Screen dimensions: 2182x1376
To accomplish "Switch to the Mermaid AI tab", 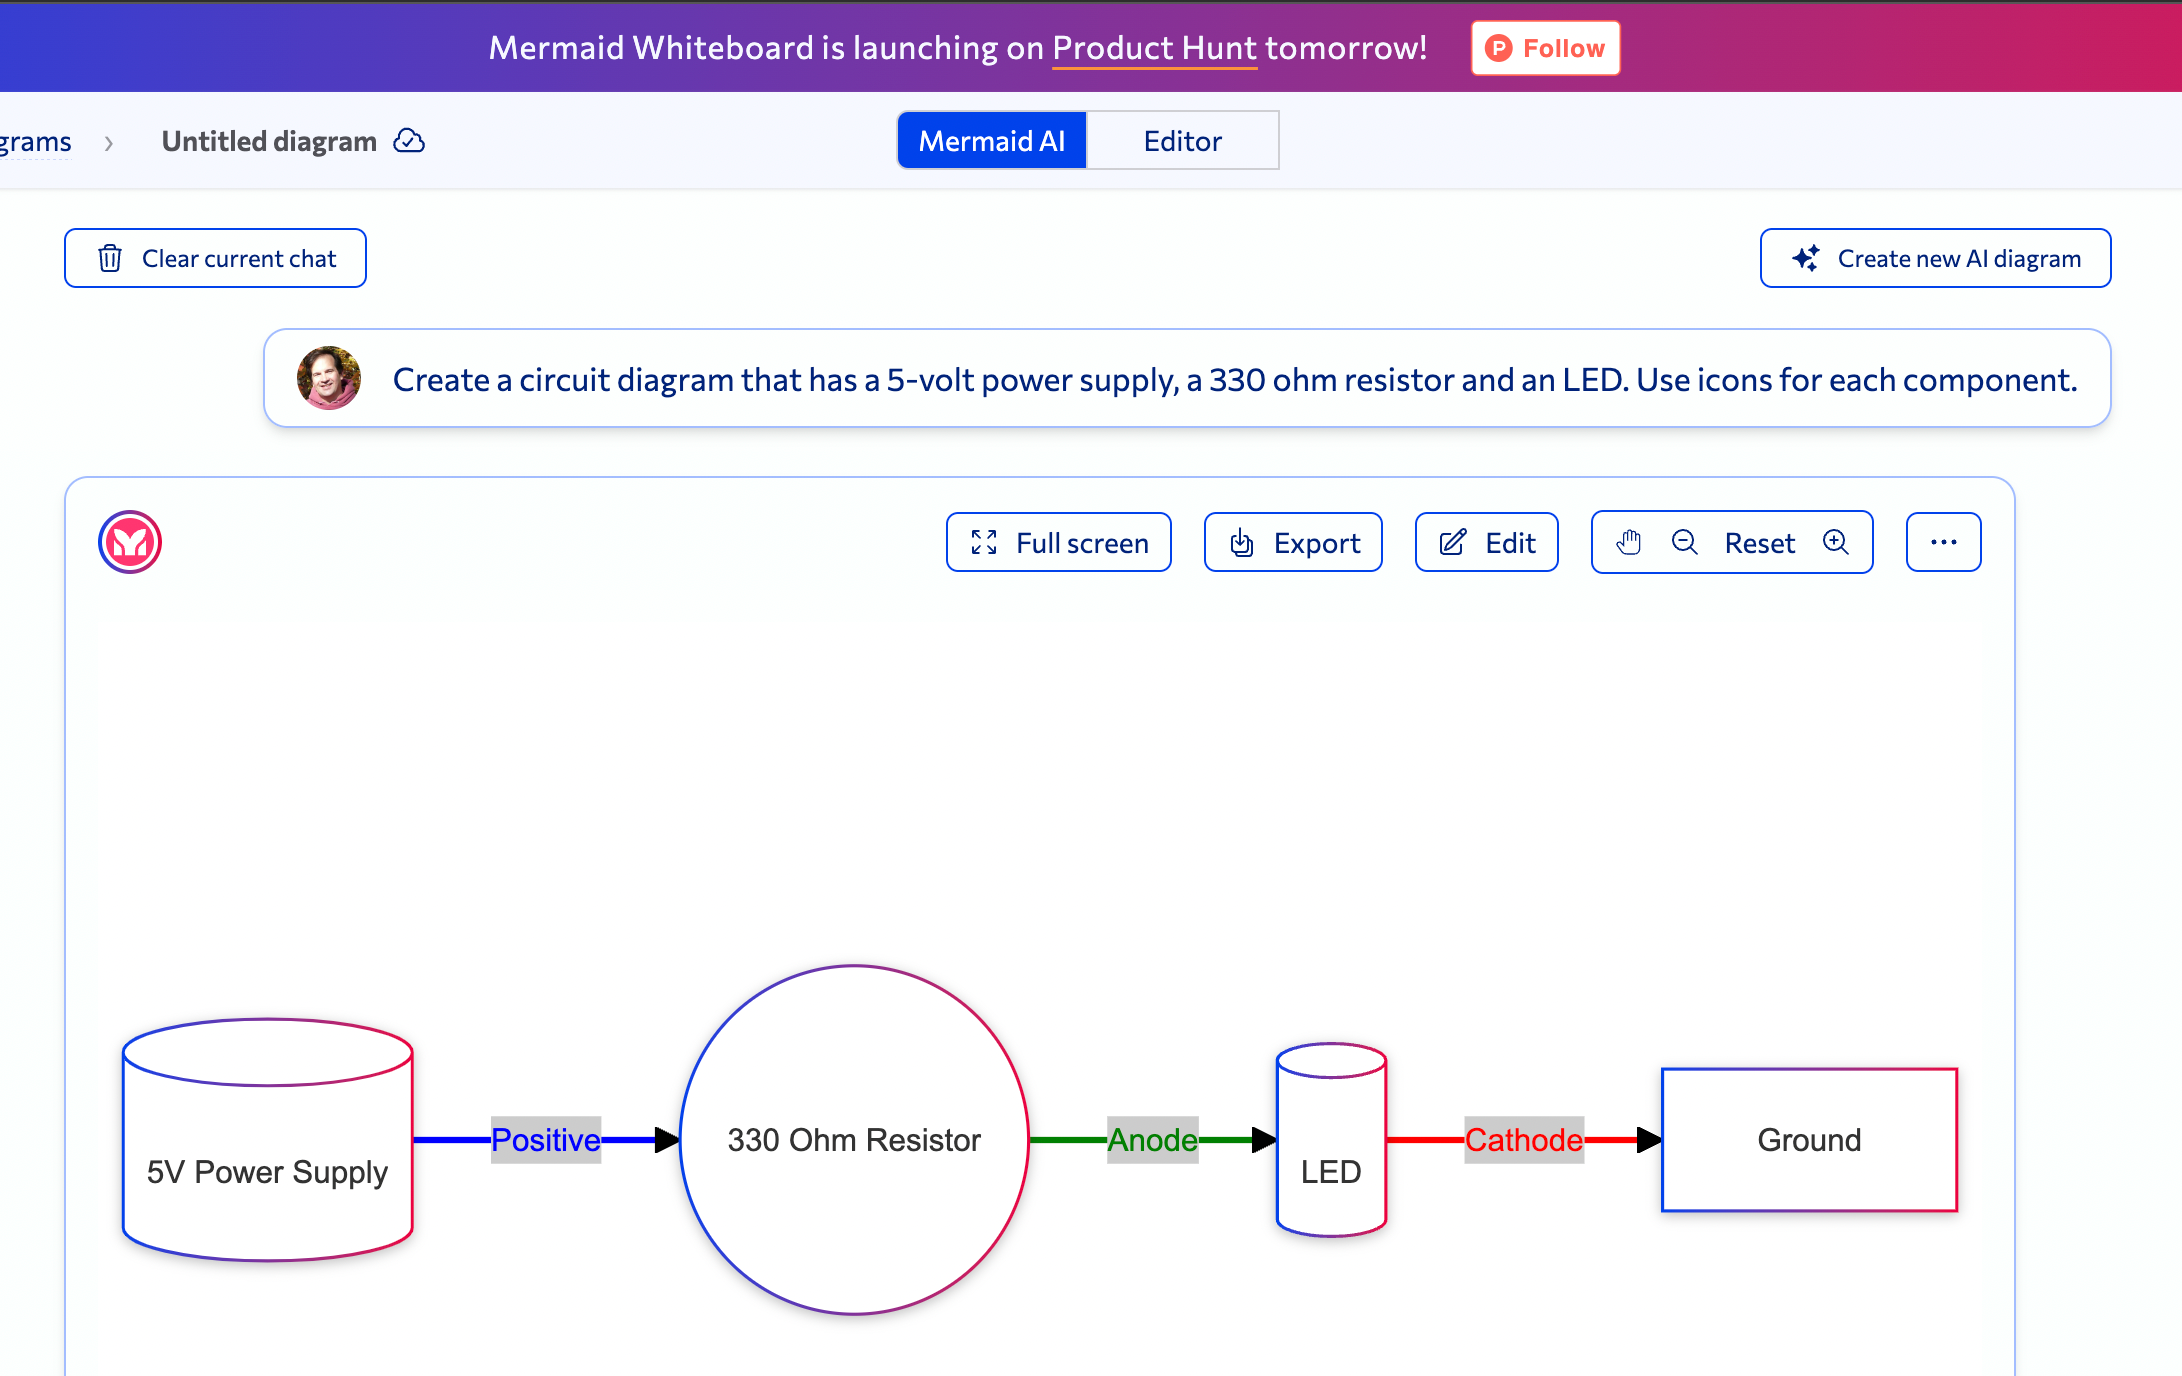I will [991, 141].
